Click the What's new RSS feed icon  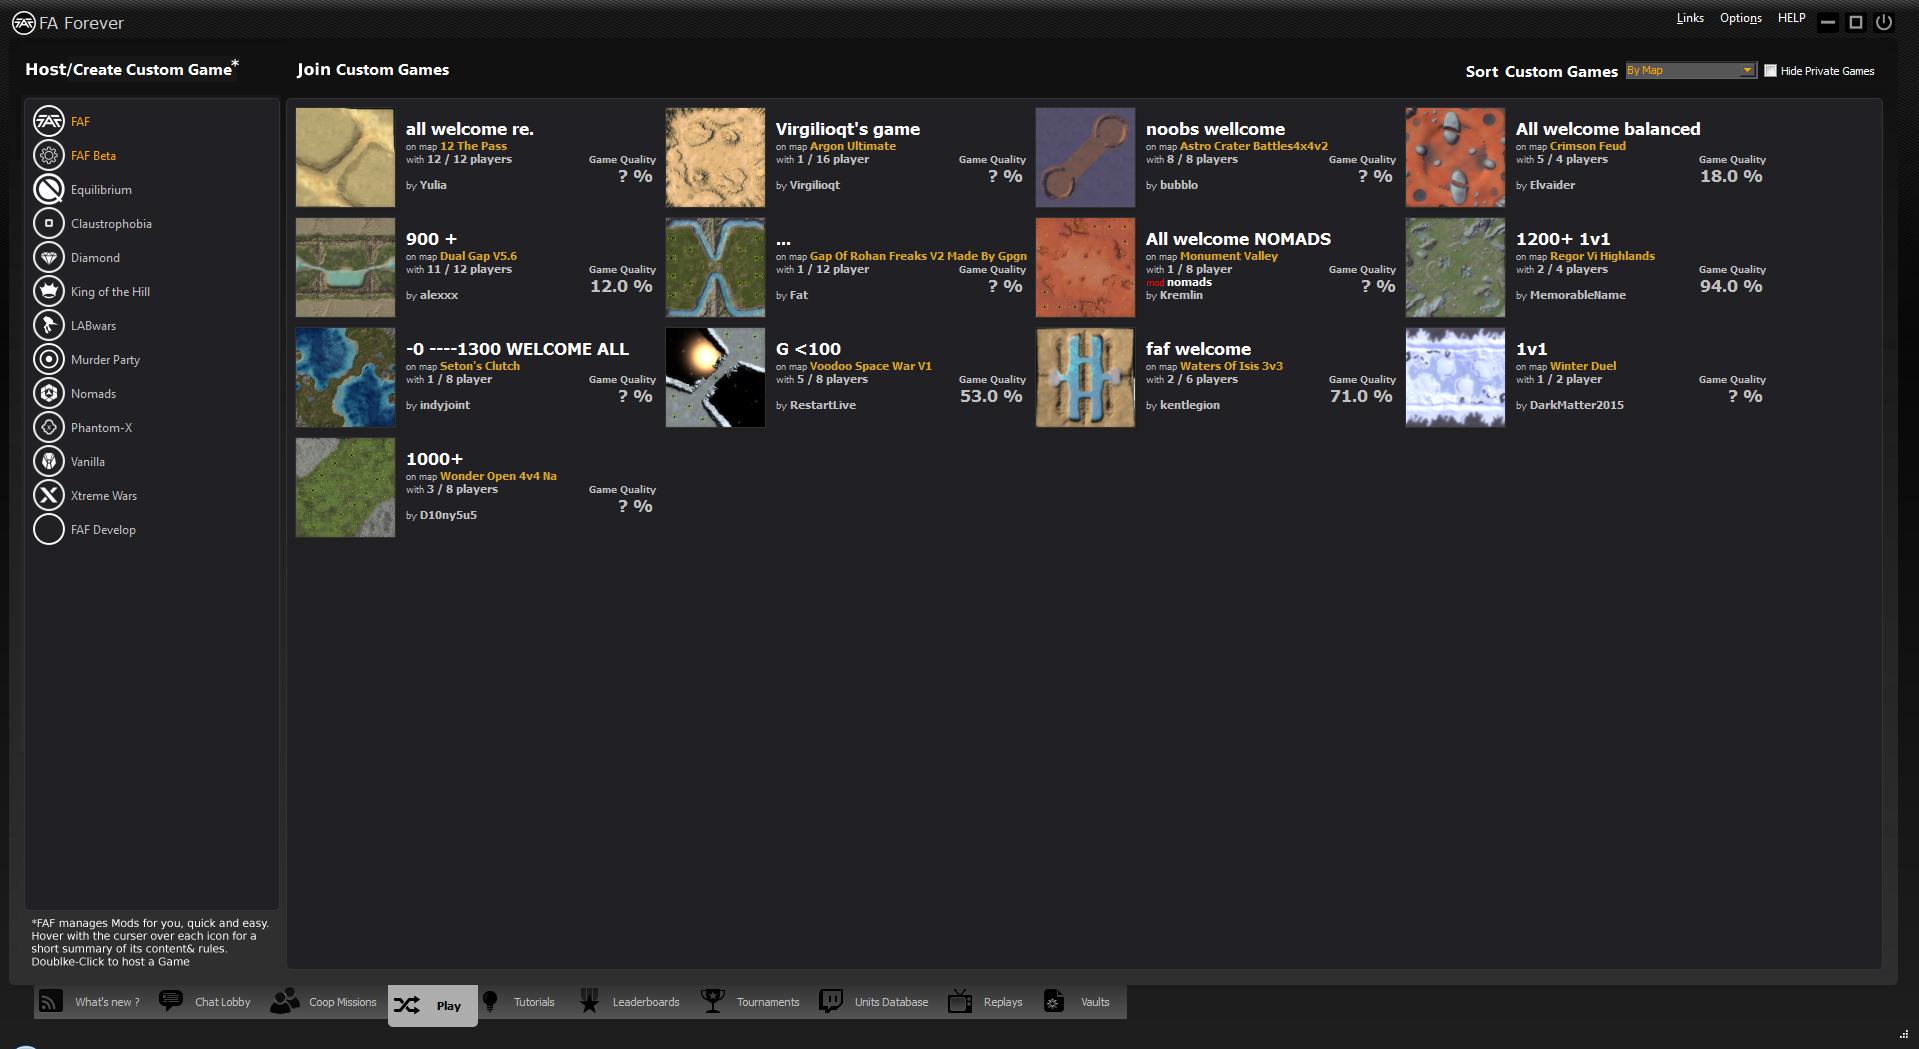pos(51,1001)
